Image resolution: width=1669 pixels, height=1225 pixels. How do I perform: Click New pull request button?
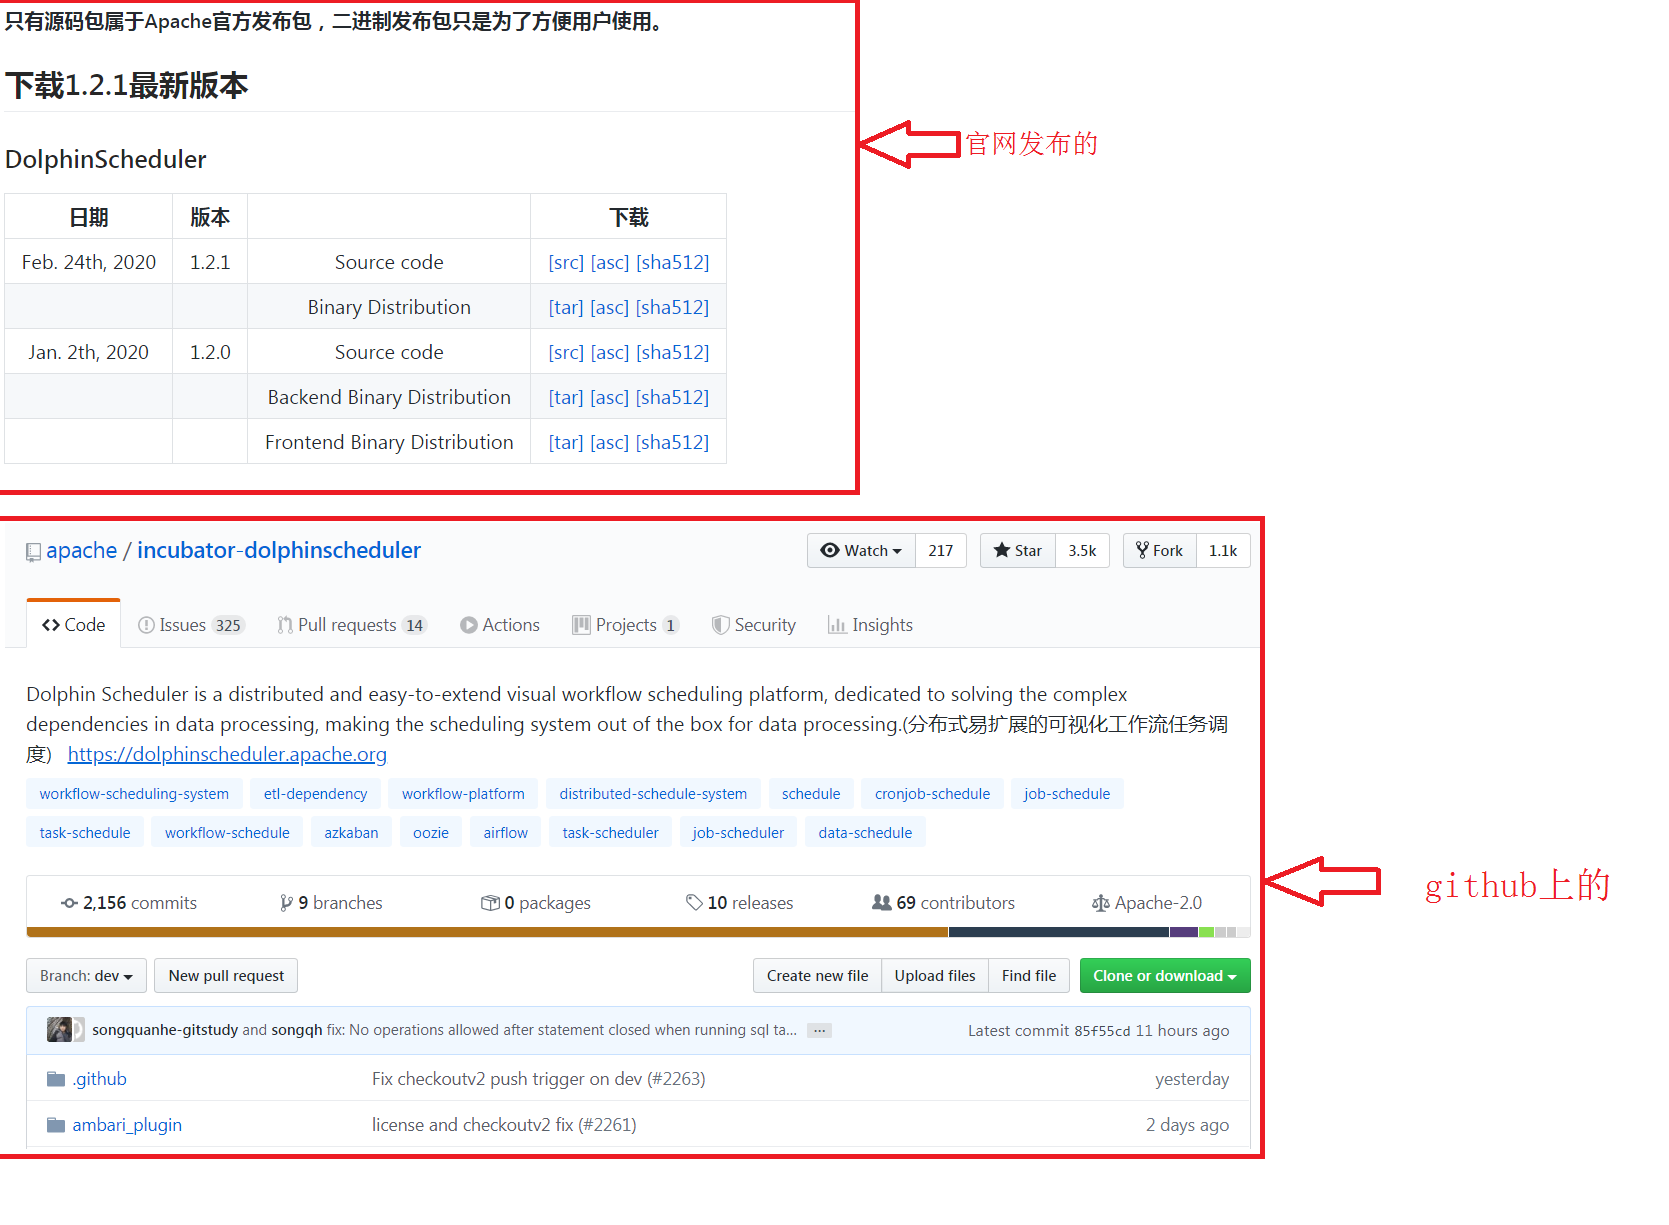coord(226,976)
